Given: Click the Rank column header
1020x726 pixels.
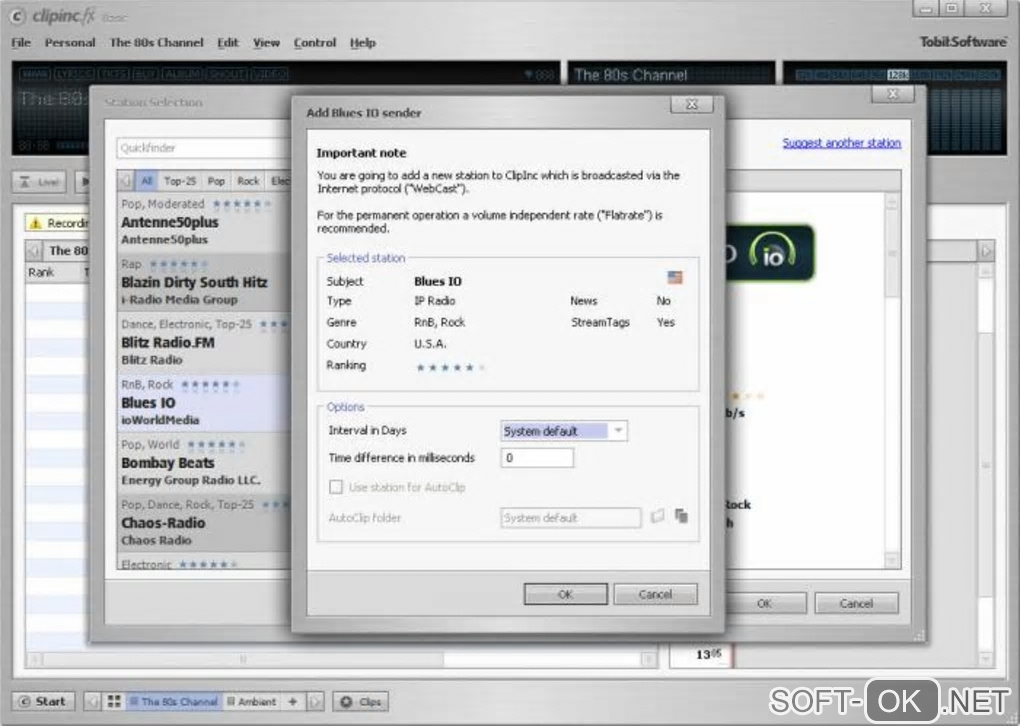Looking at the screenshot, I should pos(41,273).
